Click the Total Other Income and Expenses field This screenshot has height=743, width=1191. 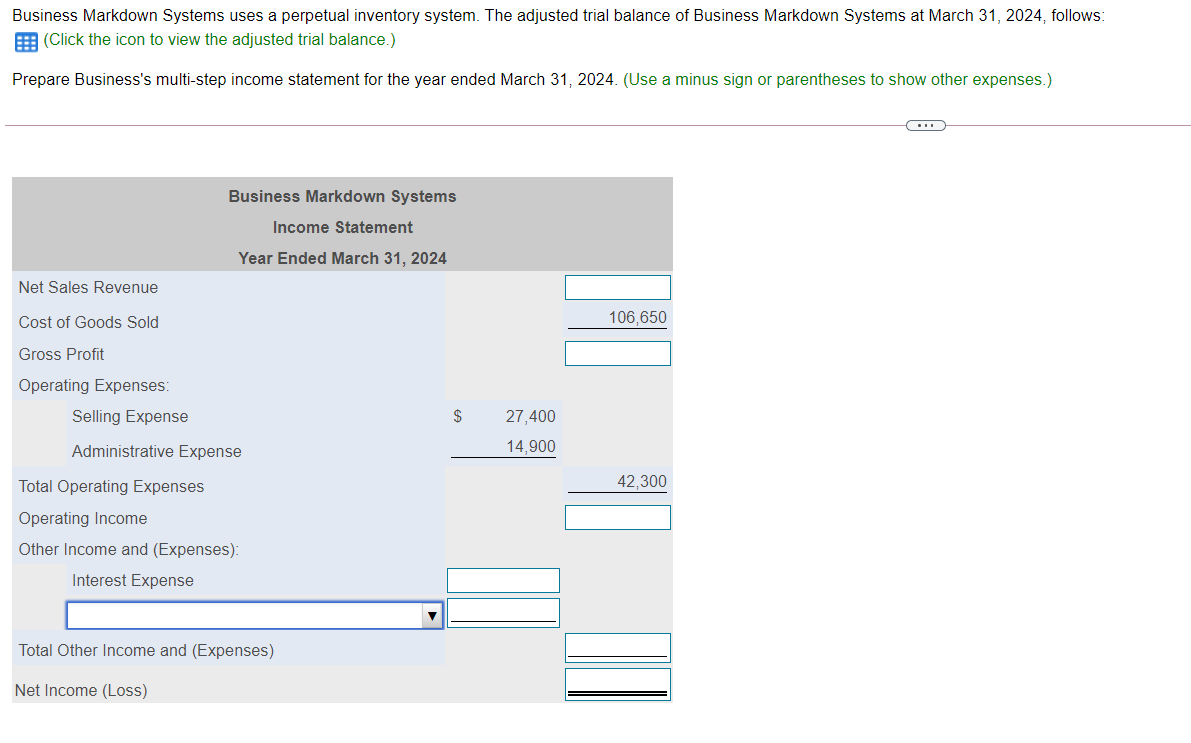pyautogui.click(x=617, y=646)
